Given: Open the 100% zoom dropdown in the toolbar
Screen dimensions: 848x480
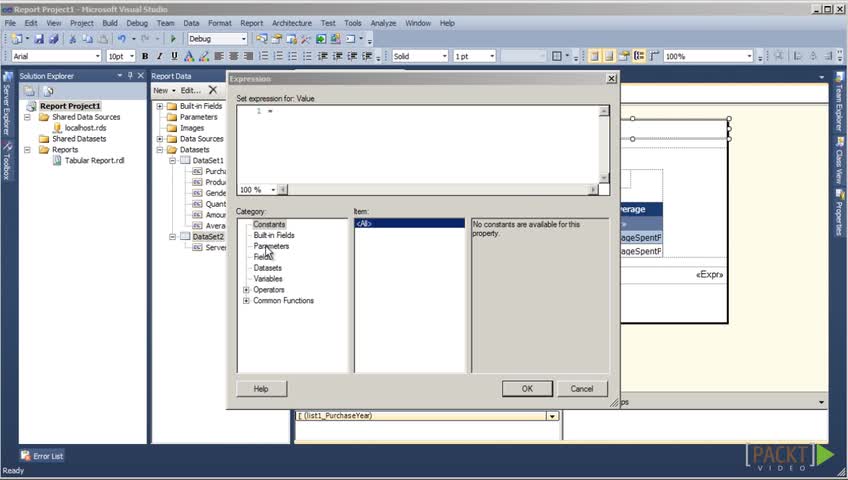Looking at the screenshot, I should pyautogui.click(x=749, y=56).
